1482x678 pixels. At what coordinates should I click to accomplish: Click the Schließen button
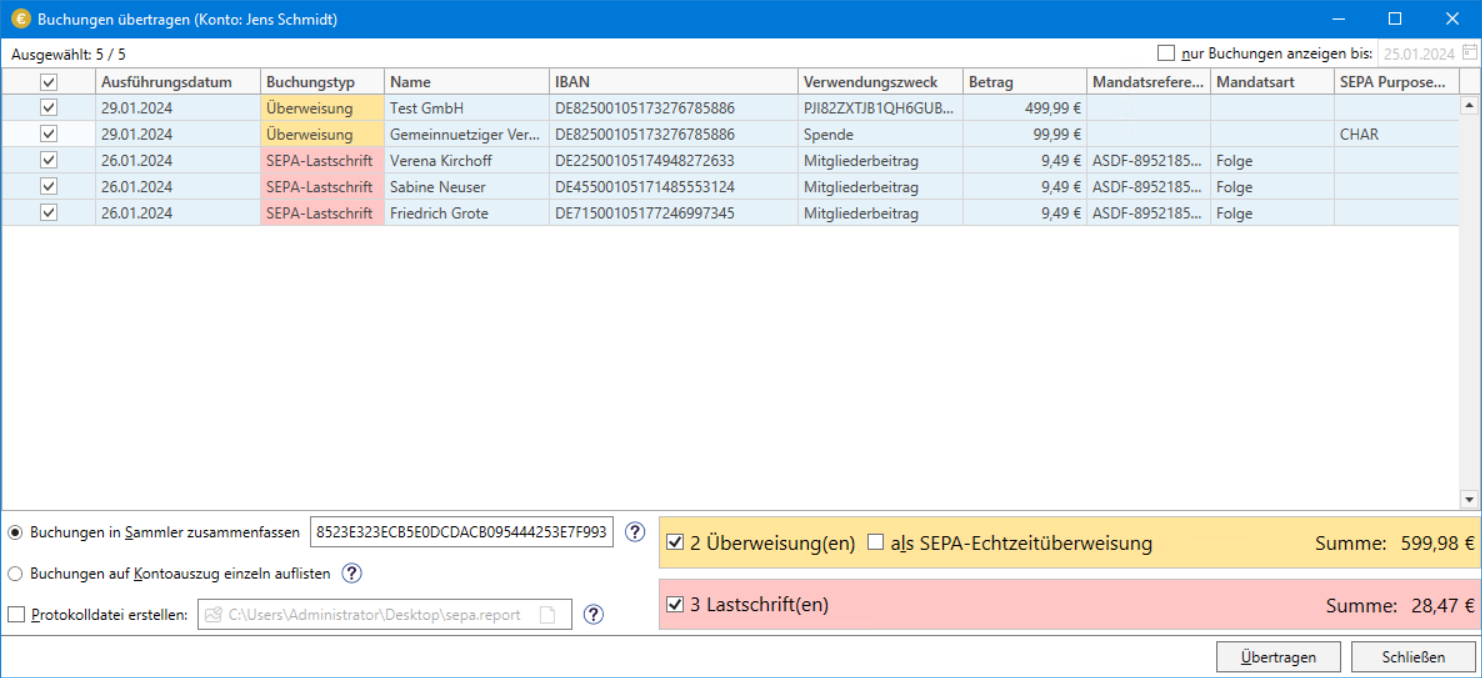(x=1413, y=657)
